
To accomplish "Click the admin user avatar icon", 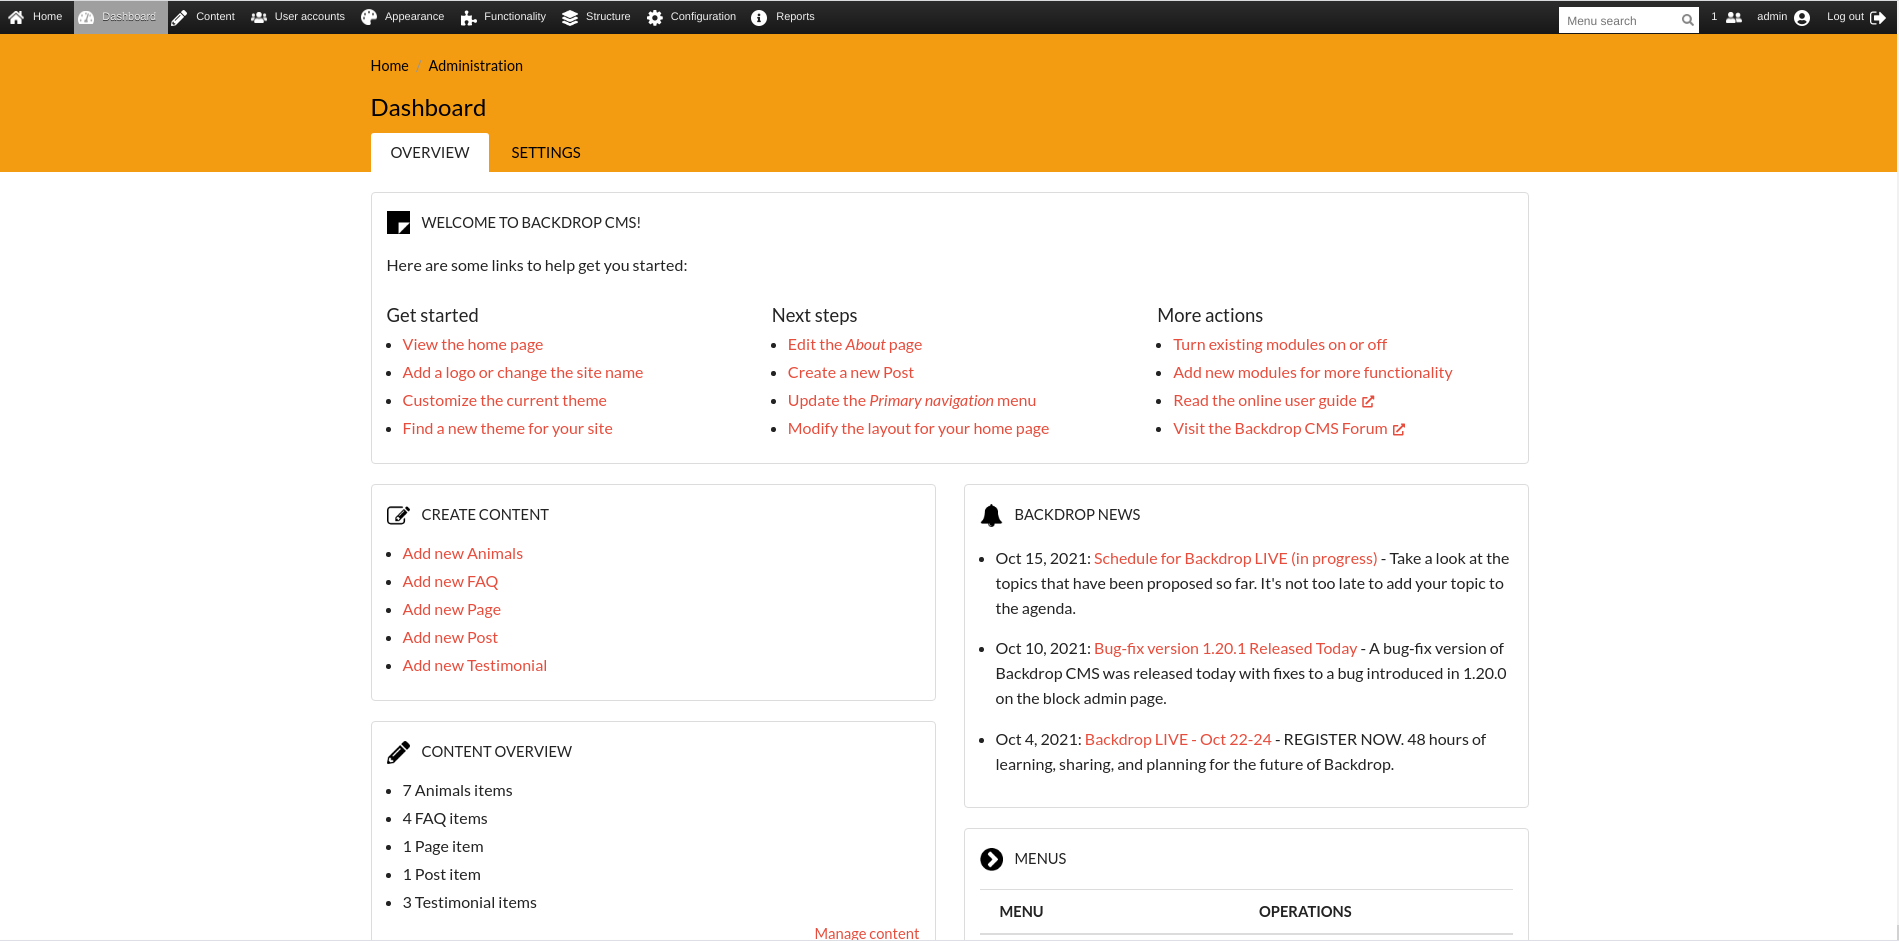I will tap(1802, 17).
